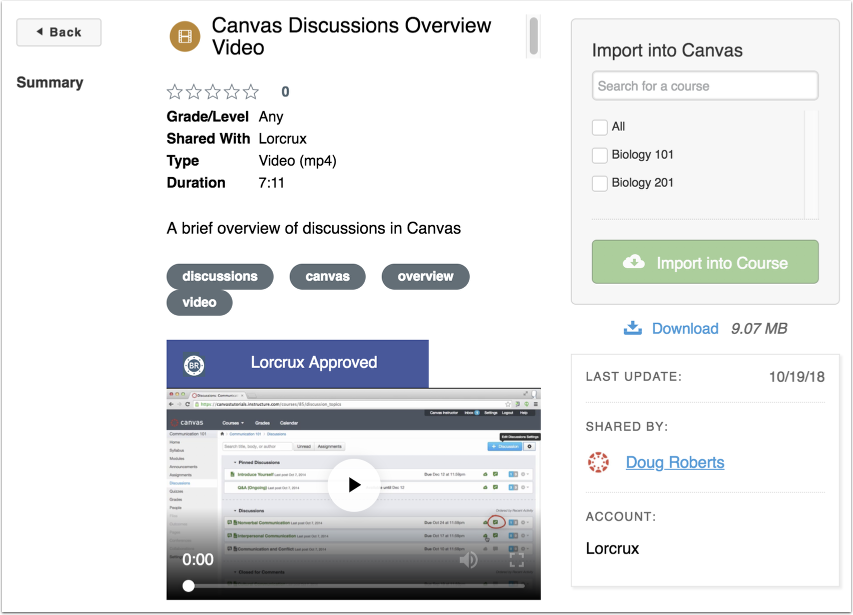Rate the resource one star
This screenshot has height=615, width=853.
point(175,92)
